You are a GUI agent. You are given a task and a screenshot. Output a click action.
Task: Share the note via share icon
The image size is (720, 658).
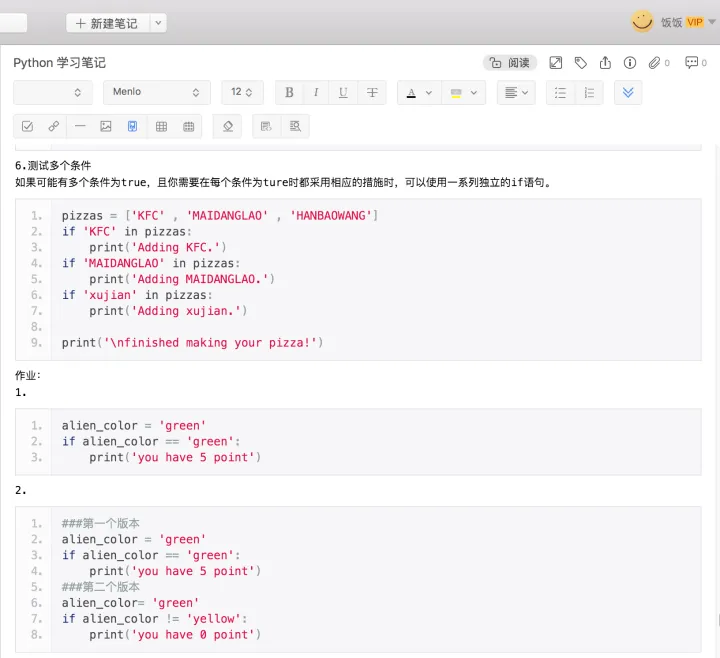coord(605,62)
